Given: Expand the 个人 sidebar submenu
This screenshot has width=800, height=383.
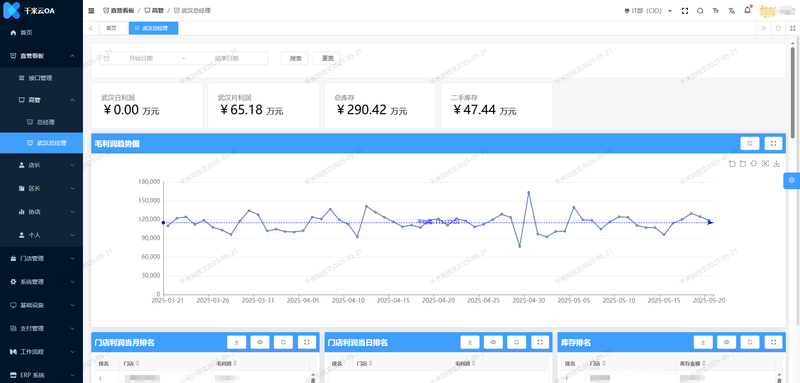Looking at the screenshot, I should tap(41, 235).
